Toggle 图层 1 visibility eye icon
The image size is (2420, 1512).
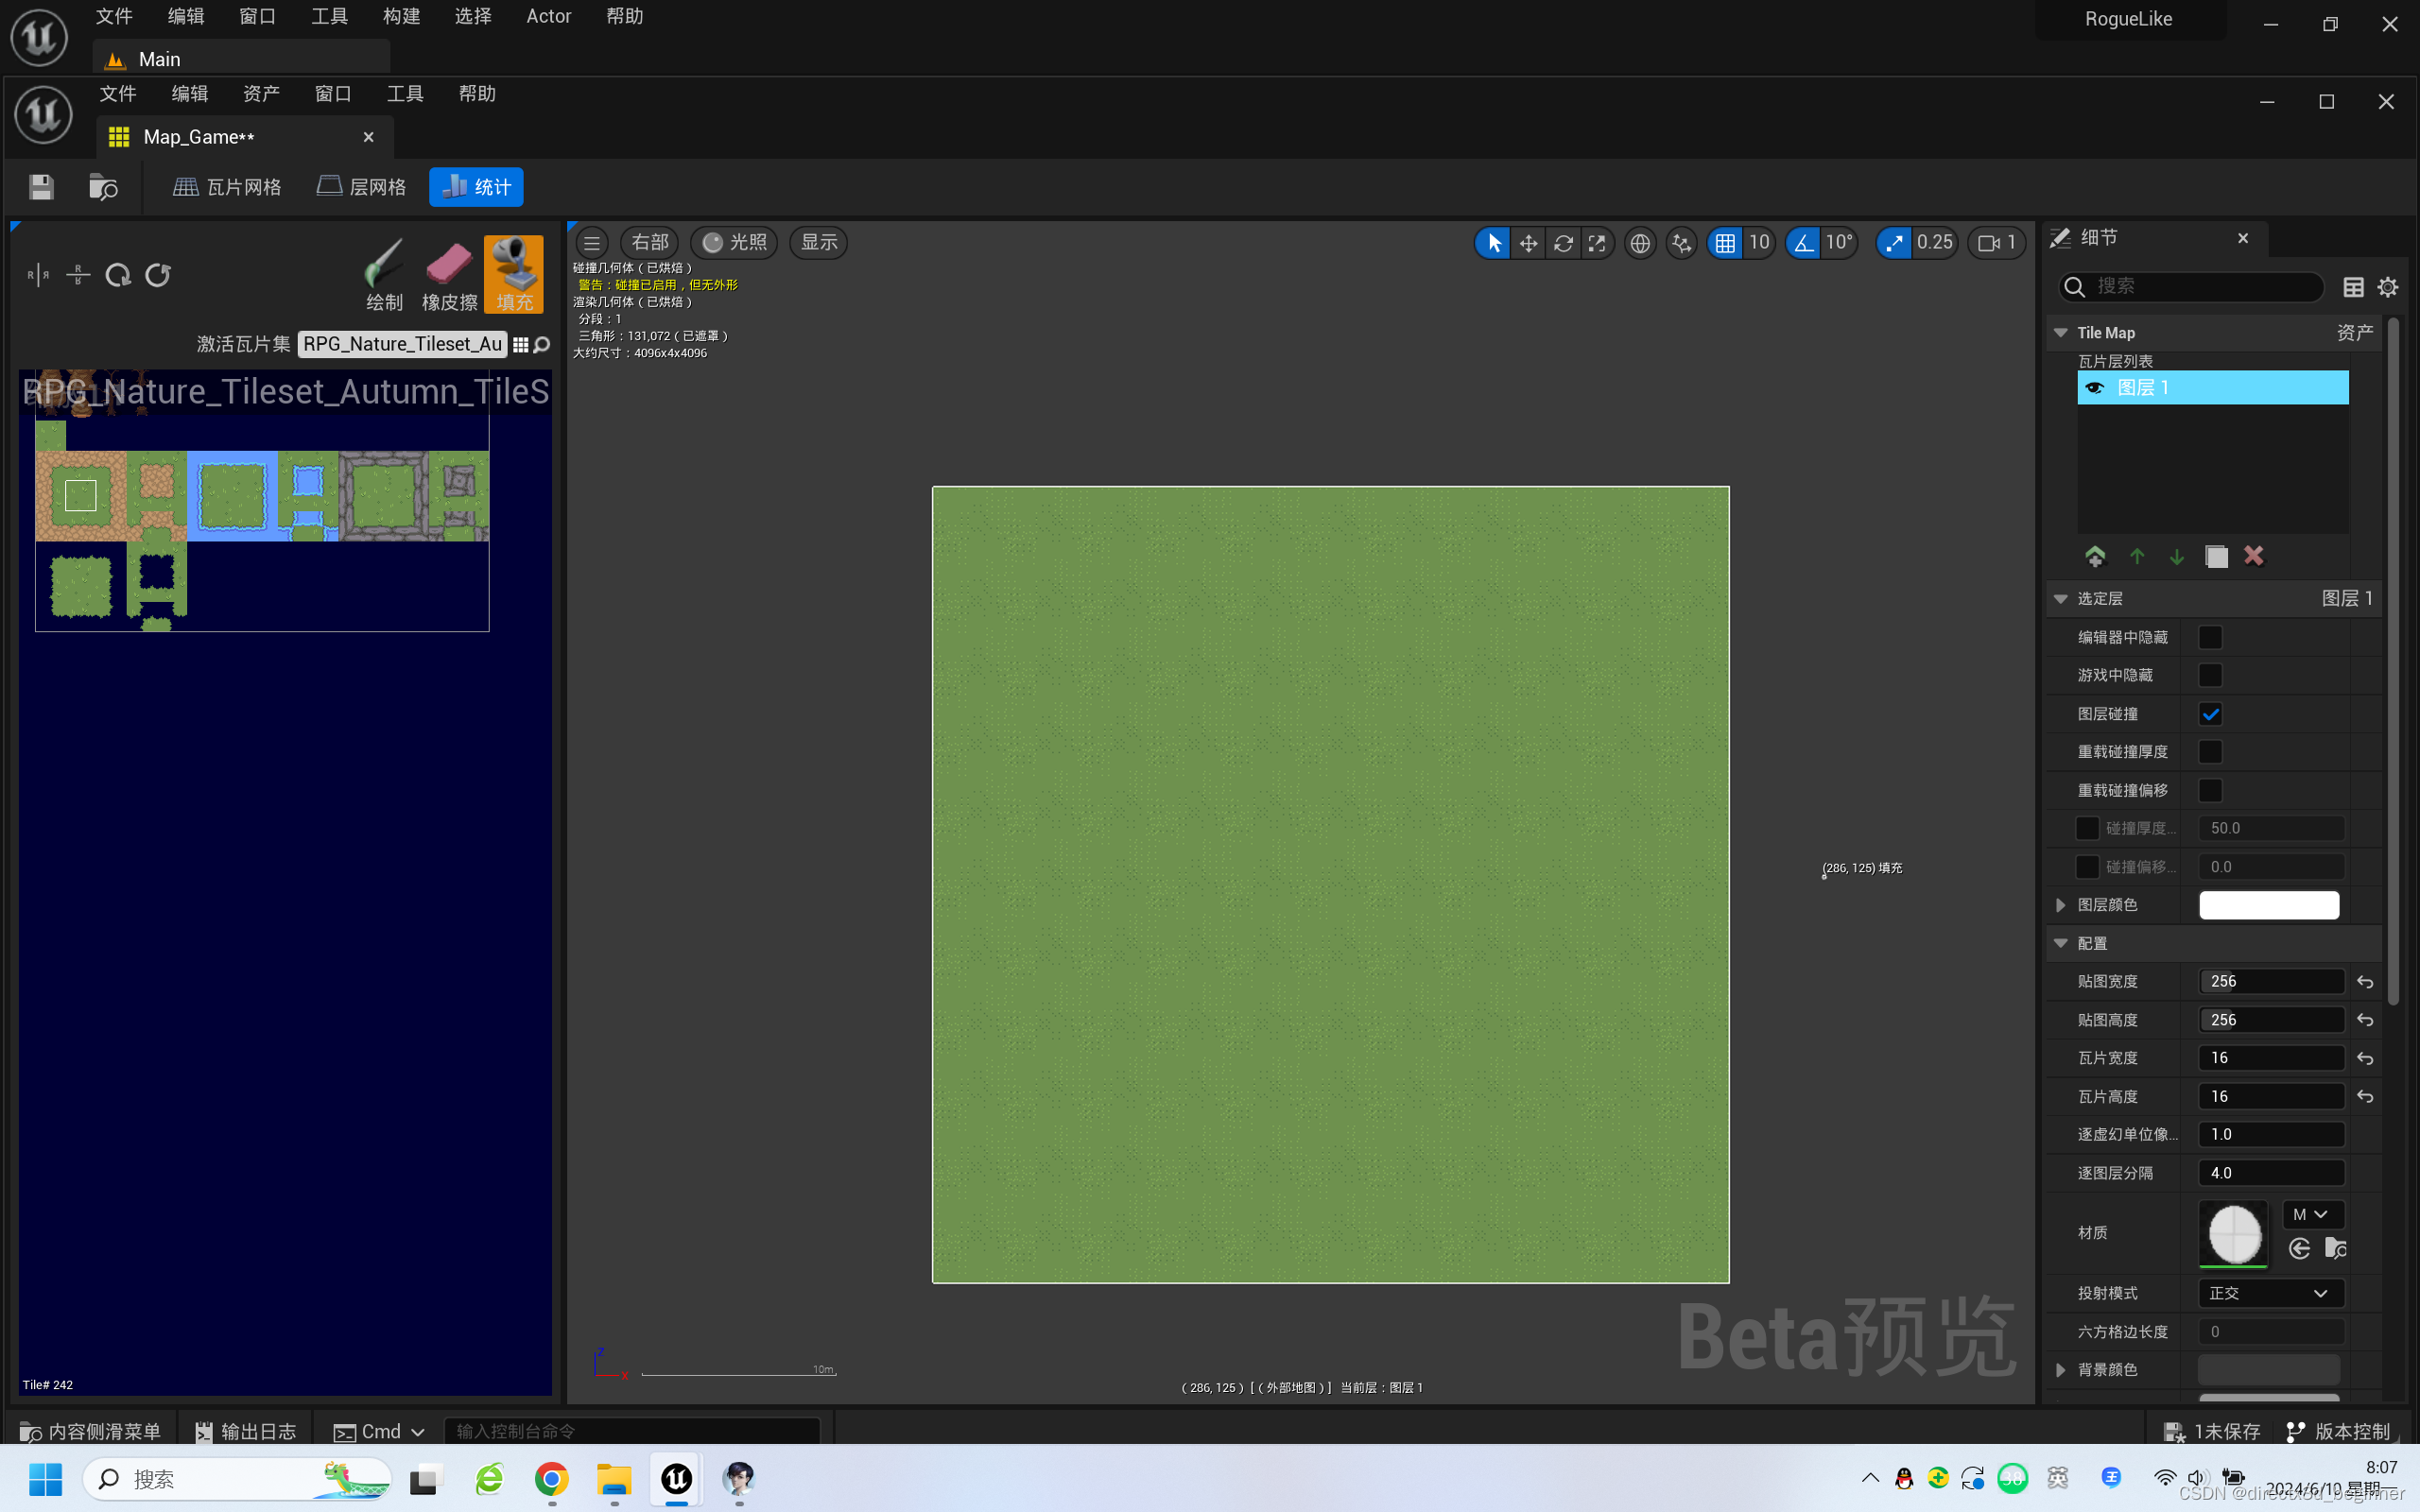click(x=2094, y=387)
